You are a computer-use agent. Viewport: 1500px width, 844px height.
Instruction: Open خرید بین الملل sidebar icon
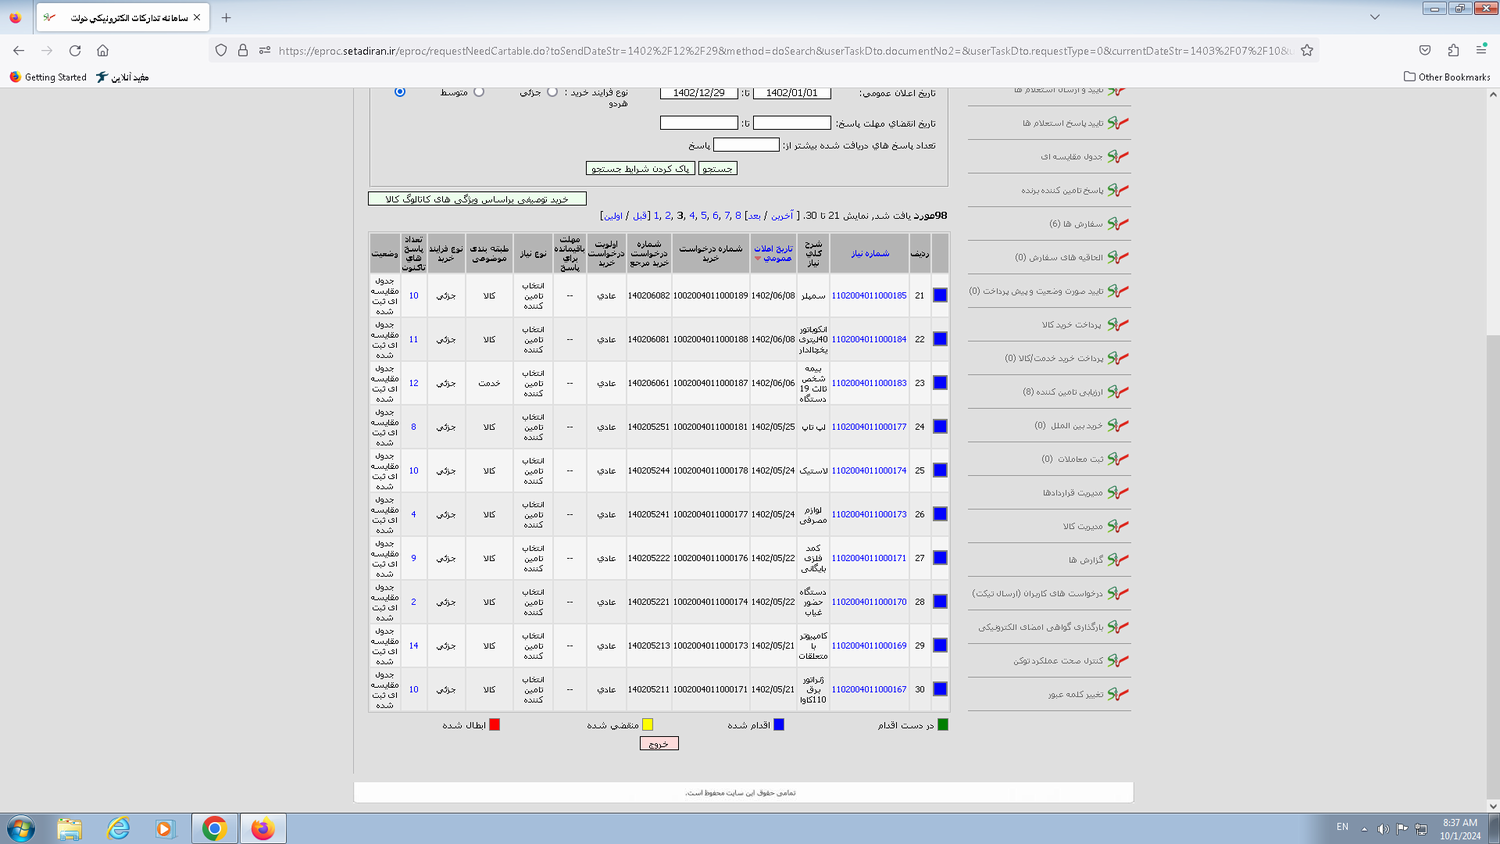click(1118, 425)
